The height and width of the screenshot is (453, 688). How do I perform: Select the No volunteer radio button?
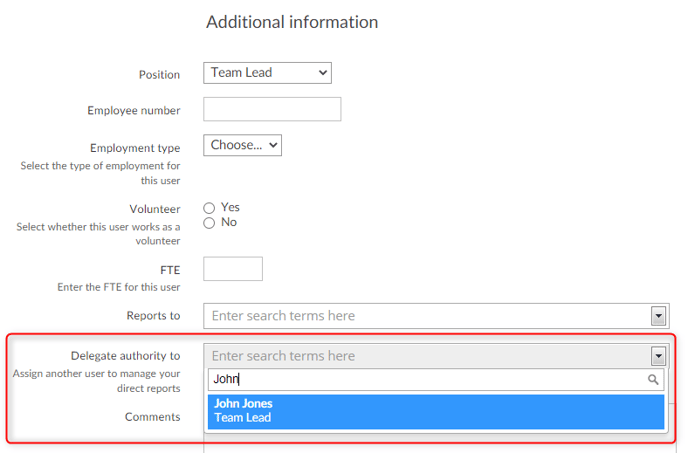[x=209, y=223]
